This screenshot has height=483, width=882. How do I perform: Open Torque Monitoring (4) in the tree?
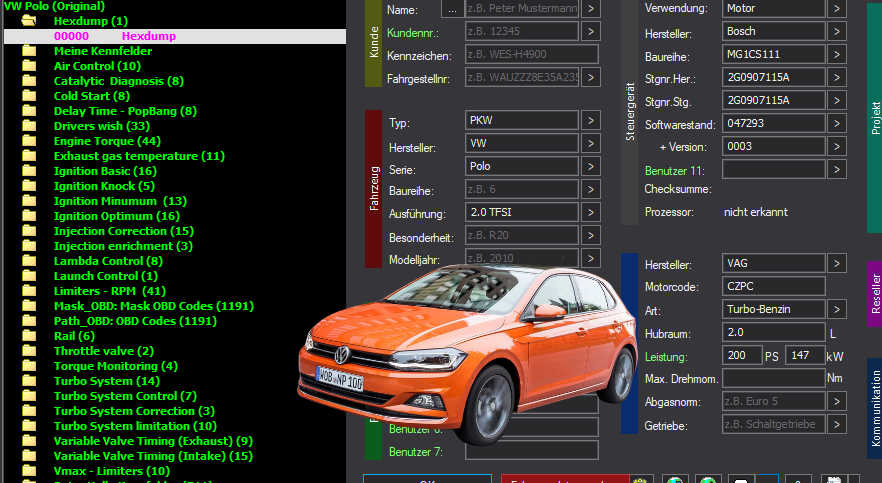point(116,366)
